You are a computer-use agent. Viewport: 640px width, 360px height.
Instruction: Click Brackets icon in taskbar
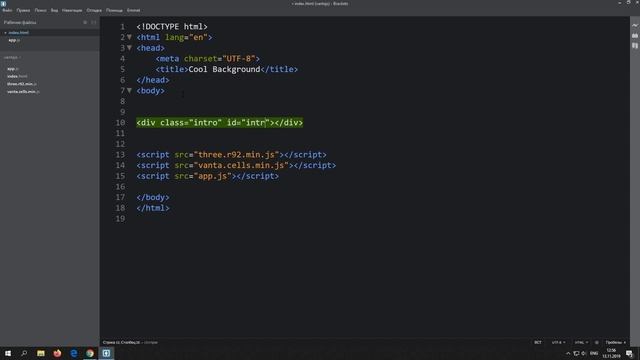106,353
